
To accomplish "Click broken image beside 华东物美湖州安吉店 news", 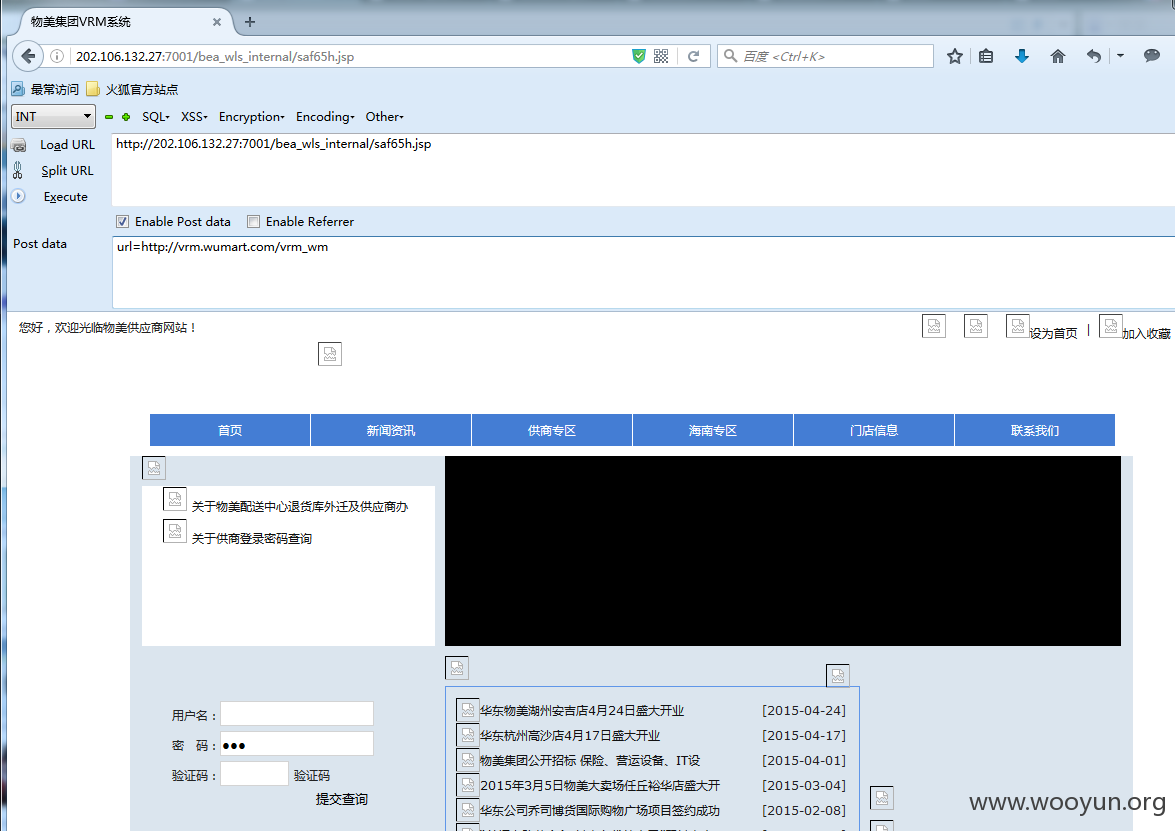I will 468,709.
